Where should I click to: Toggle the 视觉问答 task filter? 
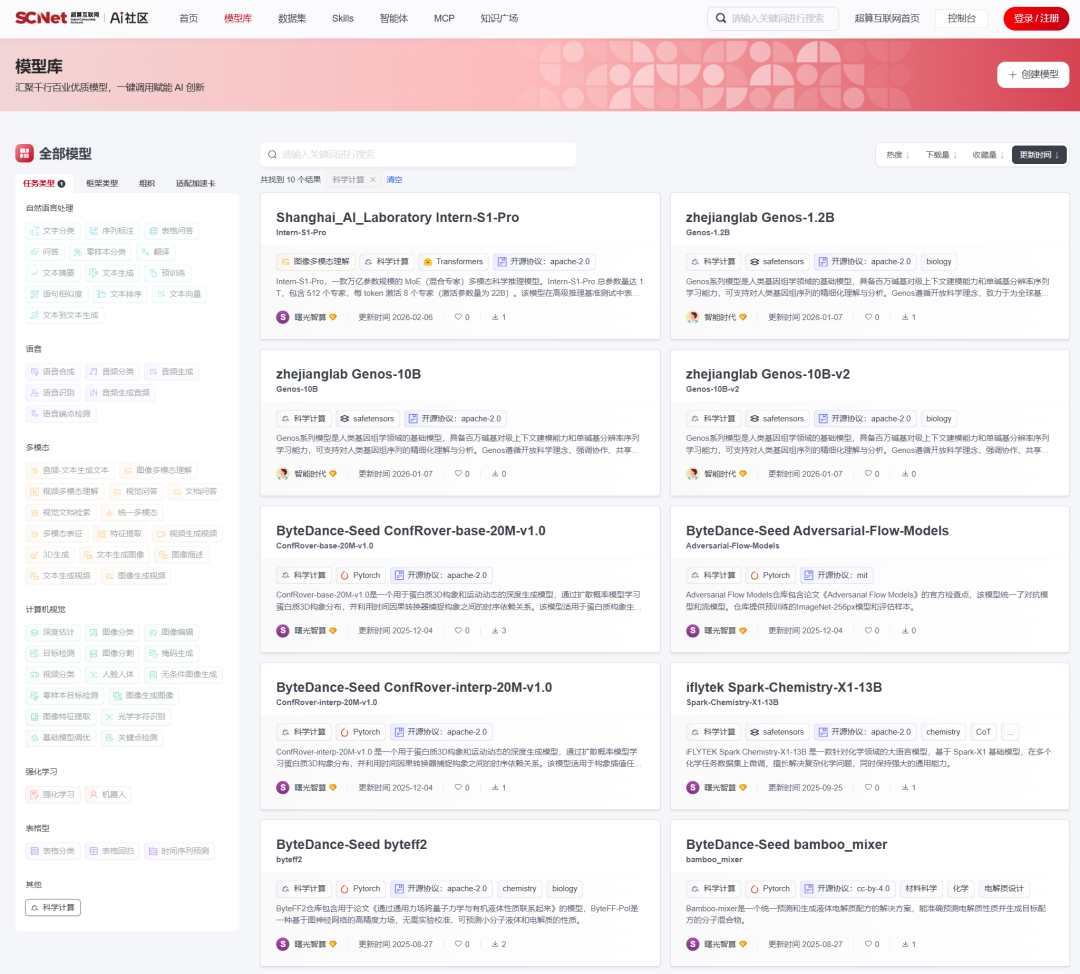136,492
